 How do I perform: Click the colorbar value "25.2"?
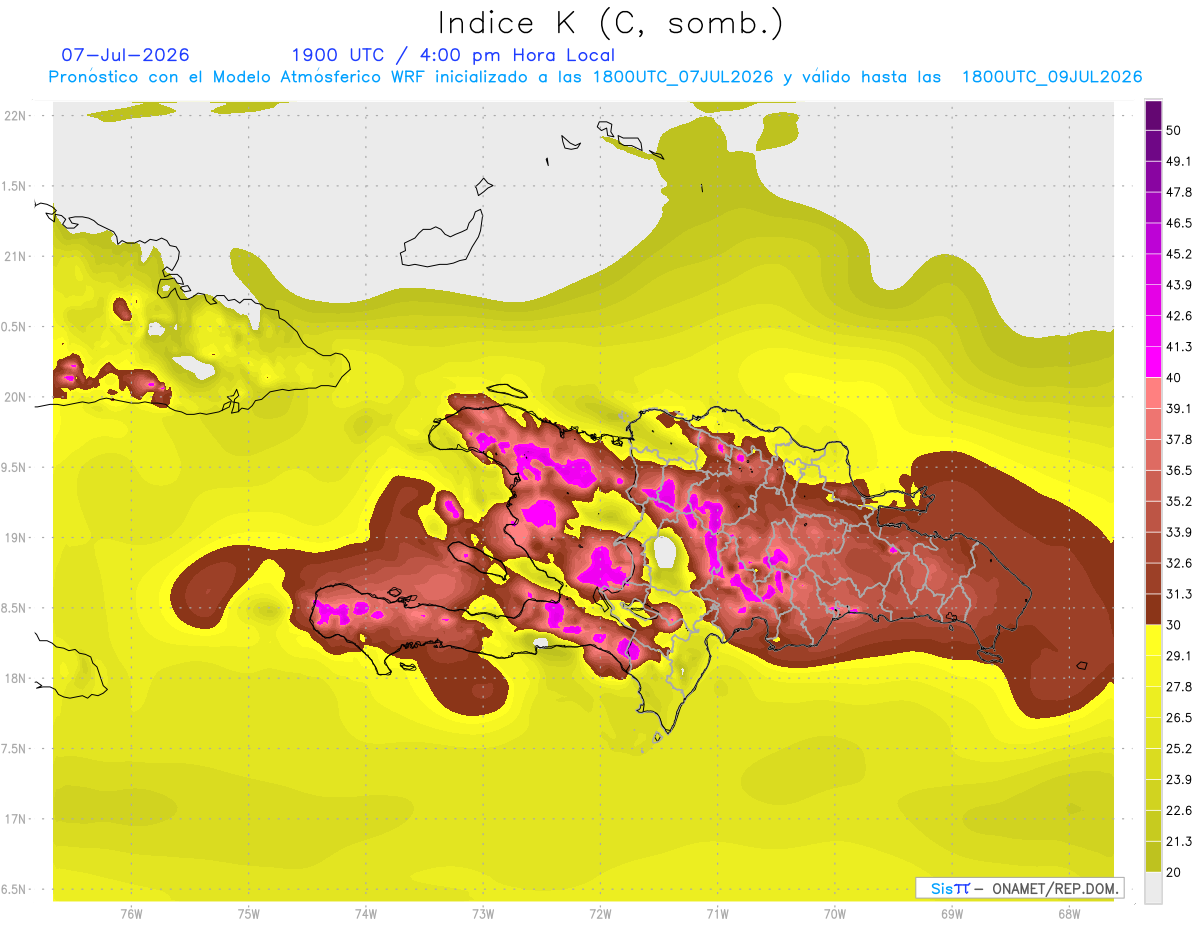1178,749
